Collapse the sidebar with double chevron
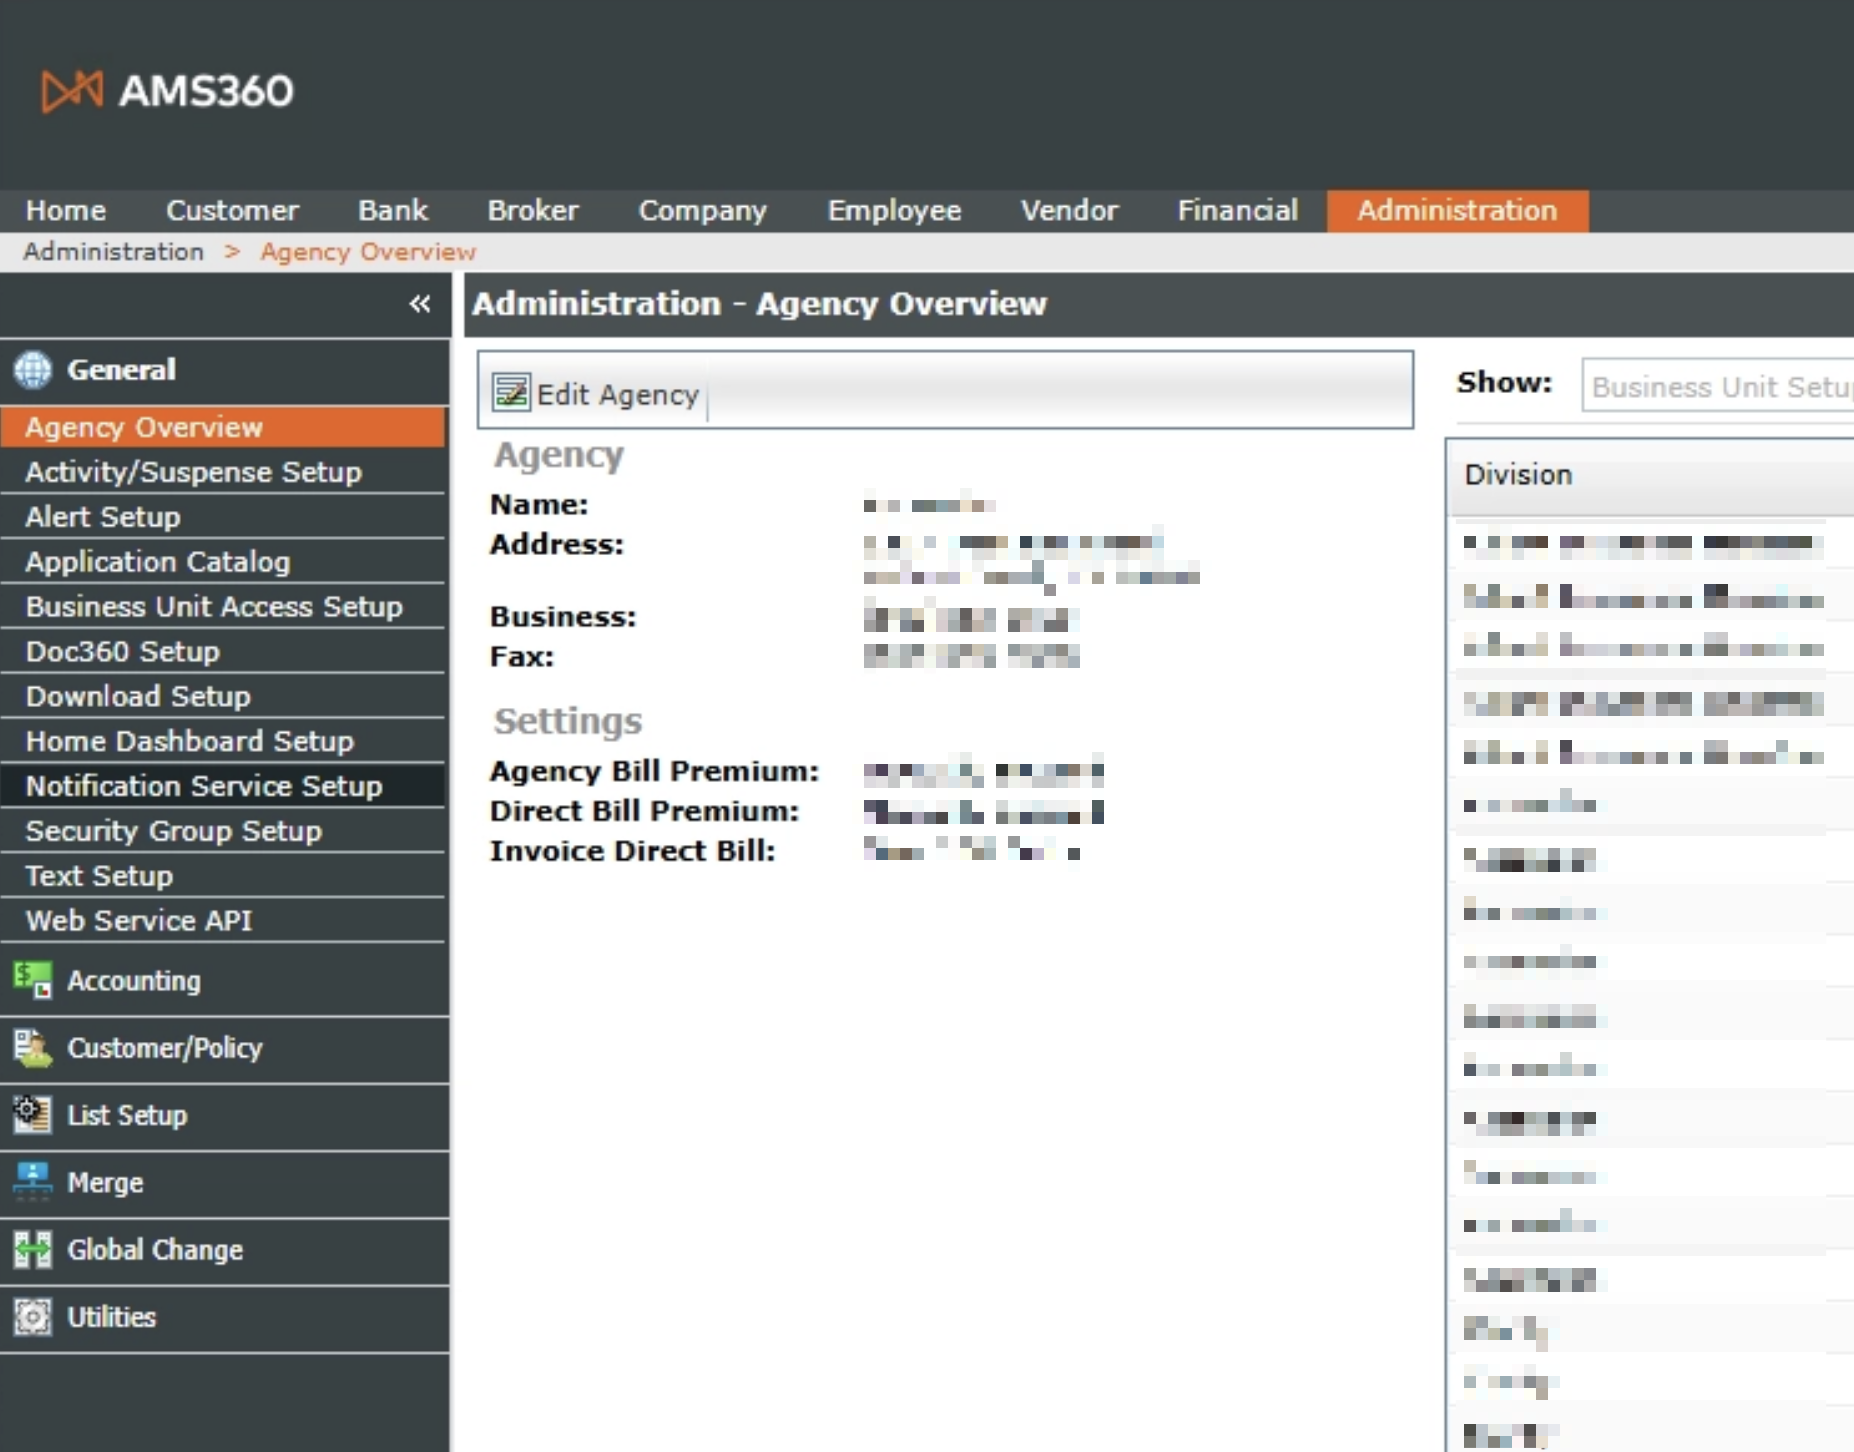The width and height of the screenshot is (1854, 1452). 420,304
